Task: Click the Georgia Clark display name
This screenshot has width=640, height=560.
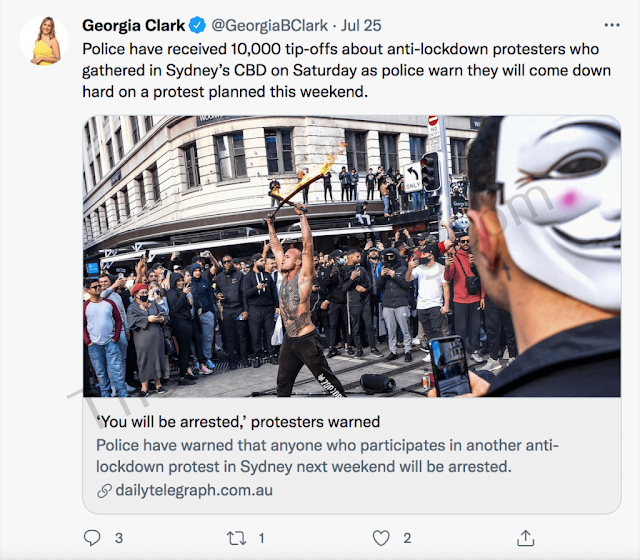Action: point(132,24)
